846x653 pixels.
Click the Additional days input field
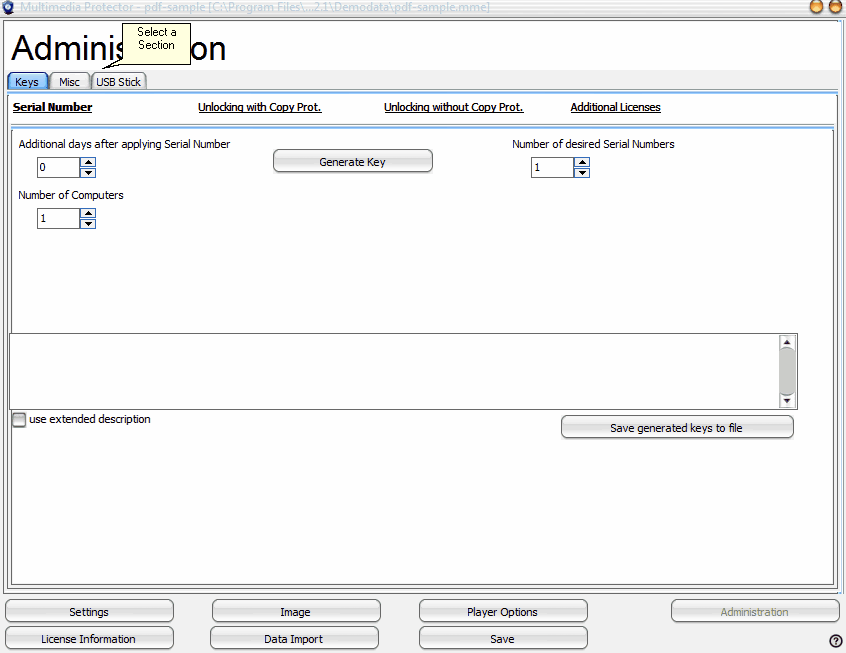coord(58,168)
